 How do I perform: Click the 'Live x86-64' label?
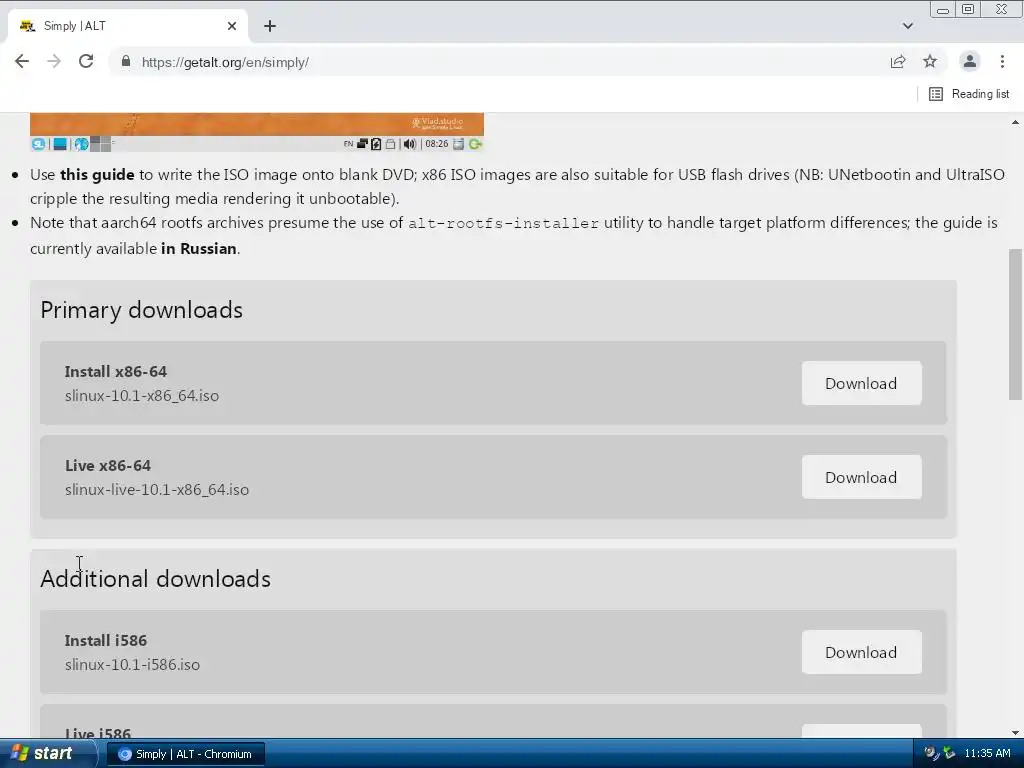point(108,466)
